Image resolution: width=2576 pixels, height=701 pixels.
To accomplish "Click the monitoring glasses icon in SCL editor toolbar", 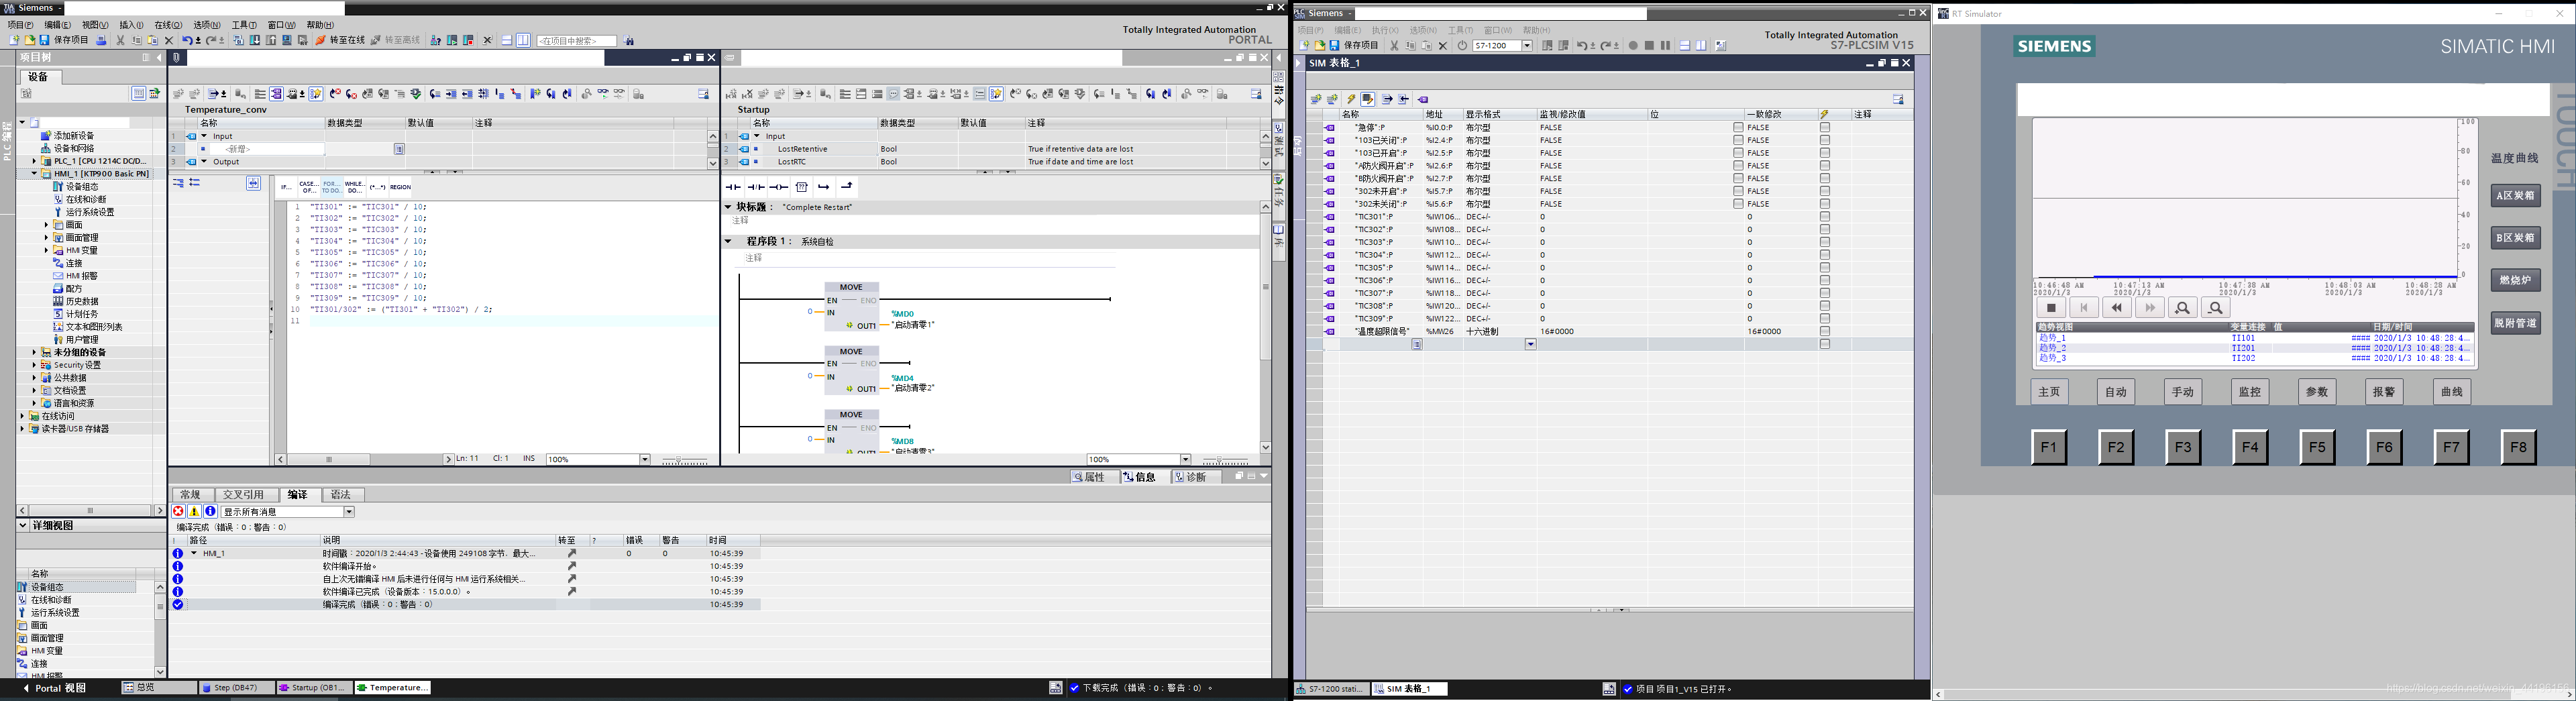I will 604,94.
